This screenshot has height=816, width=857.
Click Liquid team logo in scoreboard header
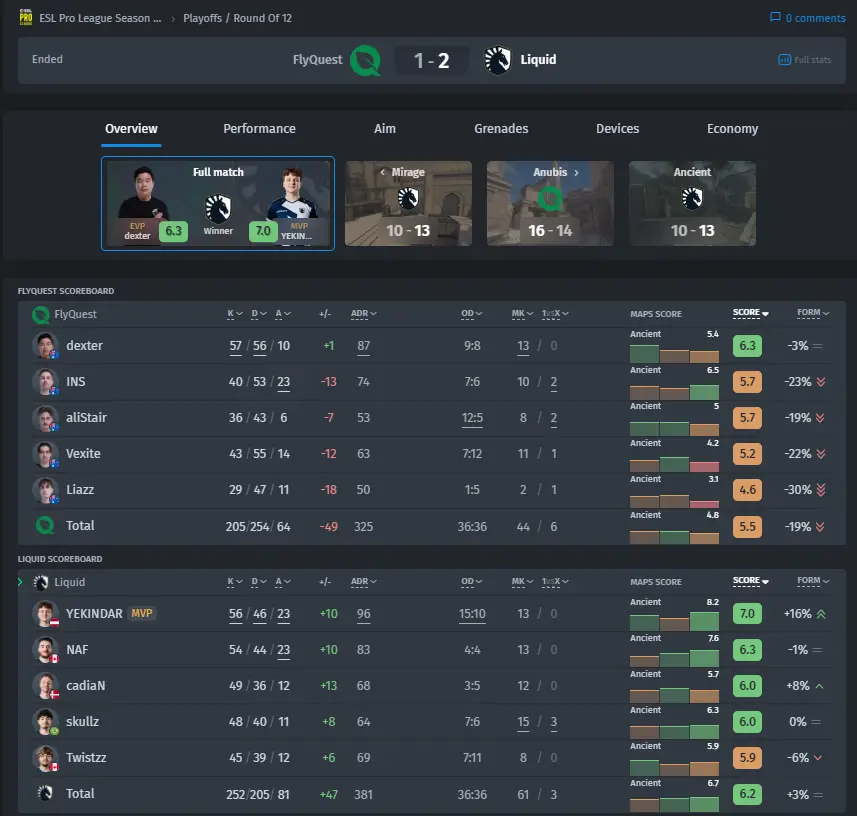point(41,583)
